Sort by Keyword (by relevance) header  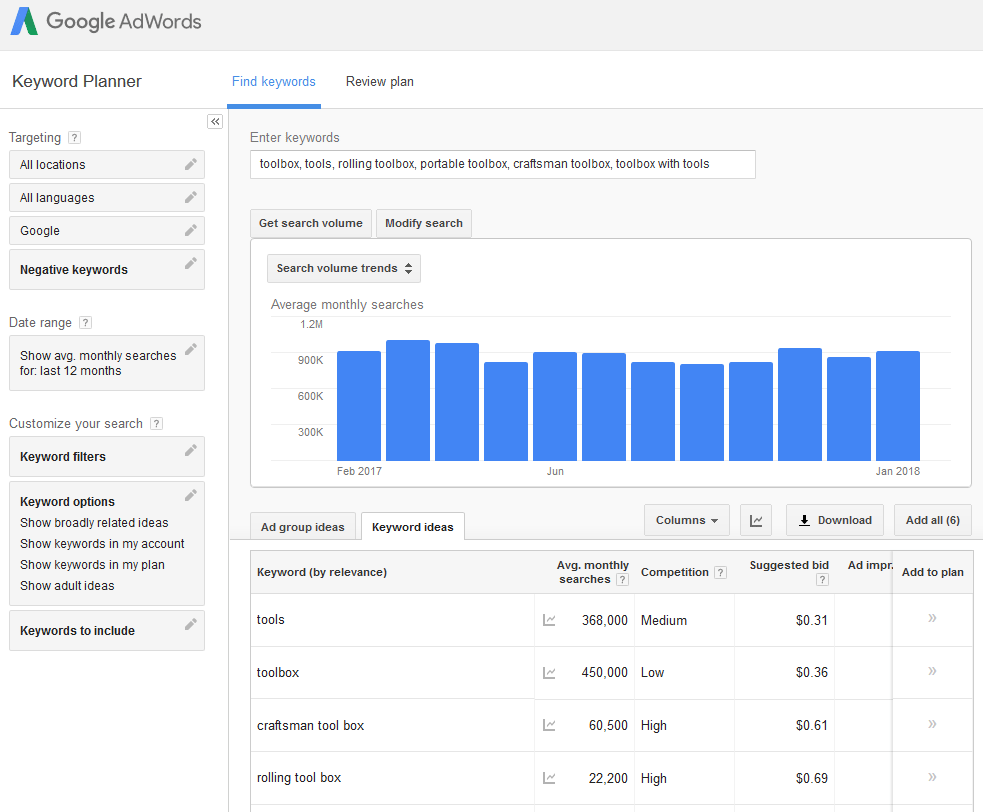[322, 572]
